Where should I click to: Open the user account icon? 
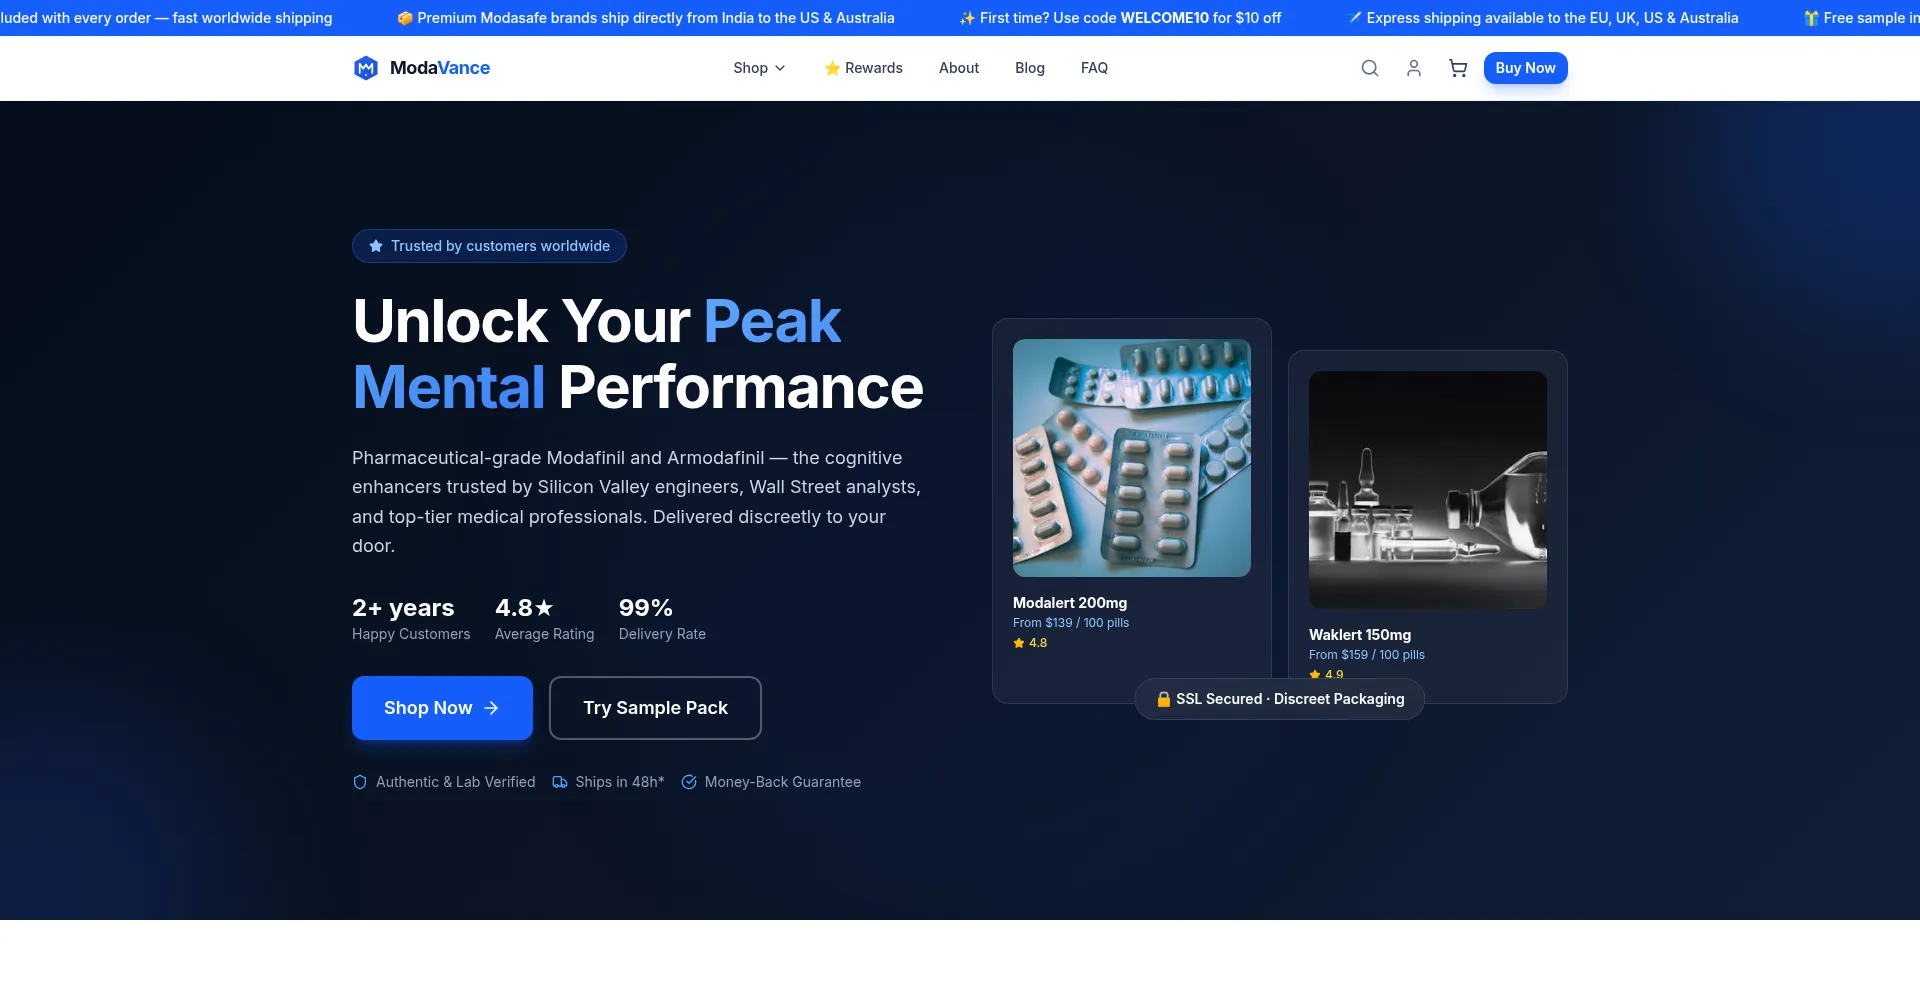coord(1414,68)
